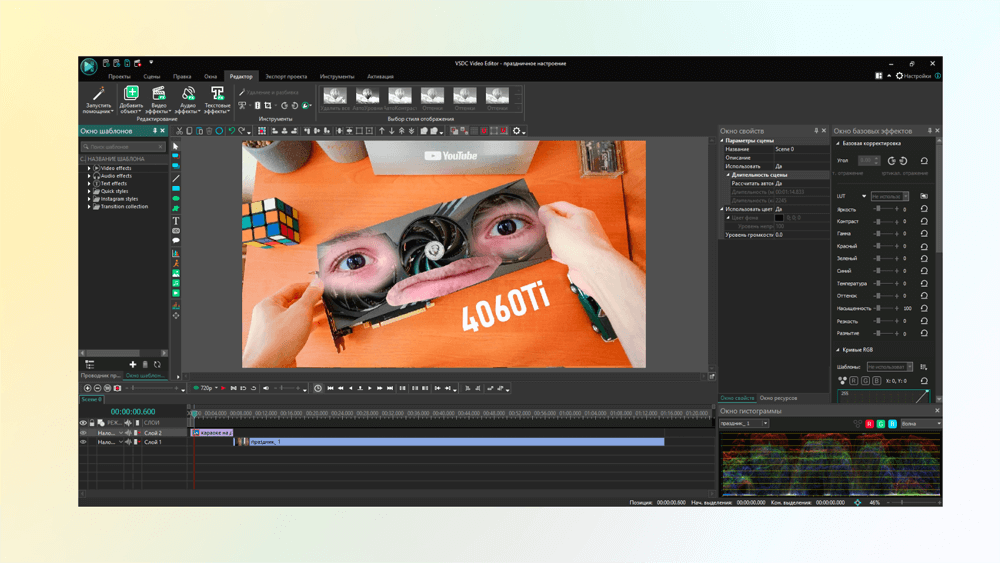Click the red record snapshot icon on timeline toolbar
Image resolution: width=1000 pixels, height=563 pixels.
[x=117, y=388]
